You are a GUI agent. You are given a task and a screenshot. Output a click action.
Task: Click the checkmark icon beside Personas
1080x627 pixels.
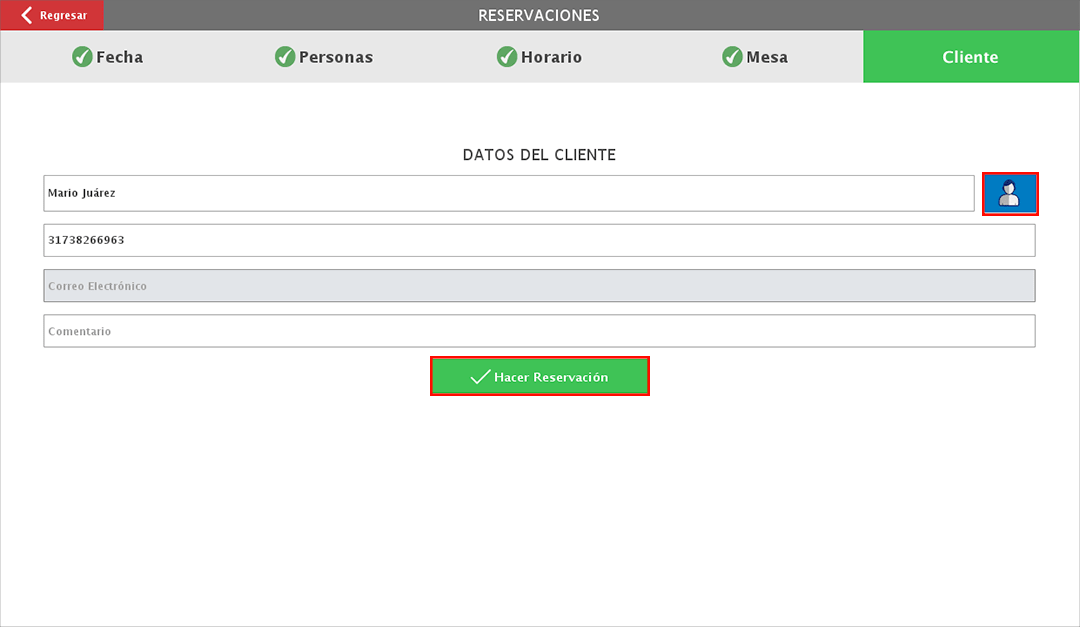pyautogui.click(x=284, y=57)
